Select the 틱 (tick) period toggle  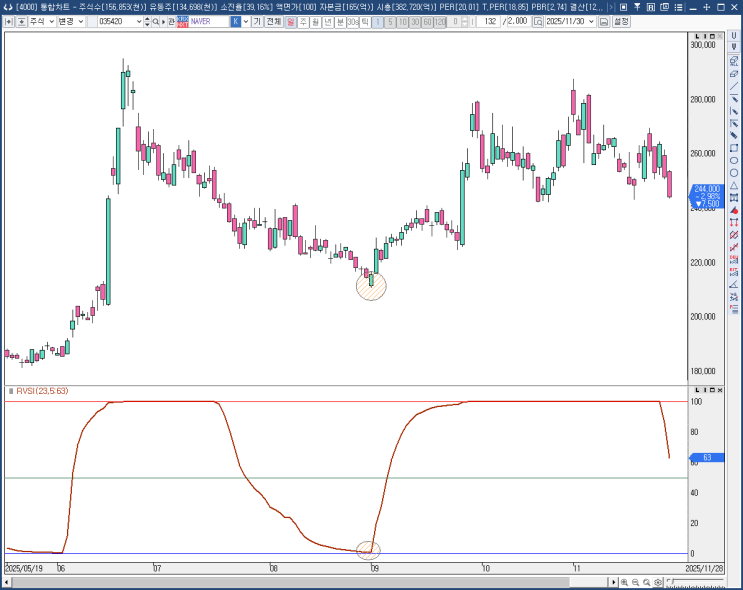pos(365,22)
